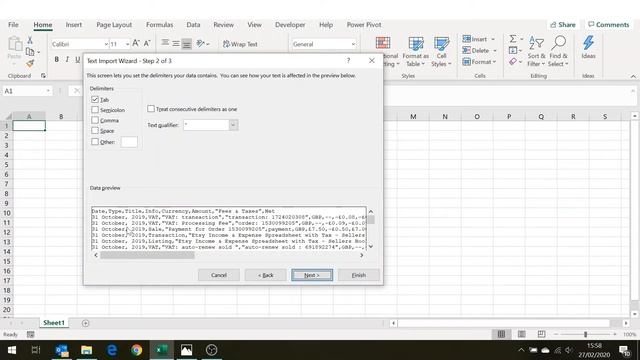
Task: Click the Cancel button in wizard
Action: click(219, 275)
